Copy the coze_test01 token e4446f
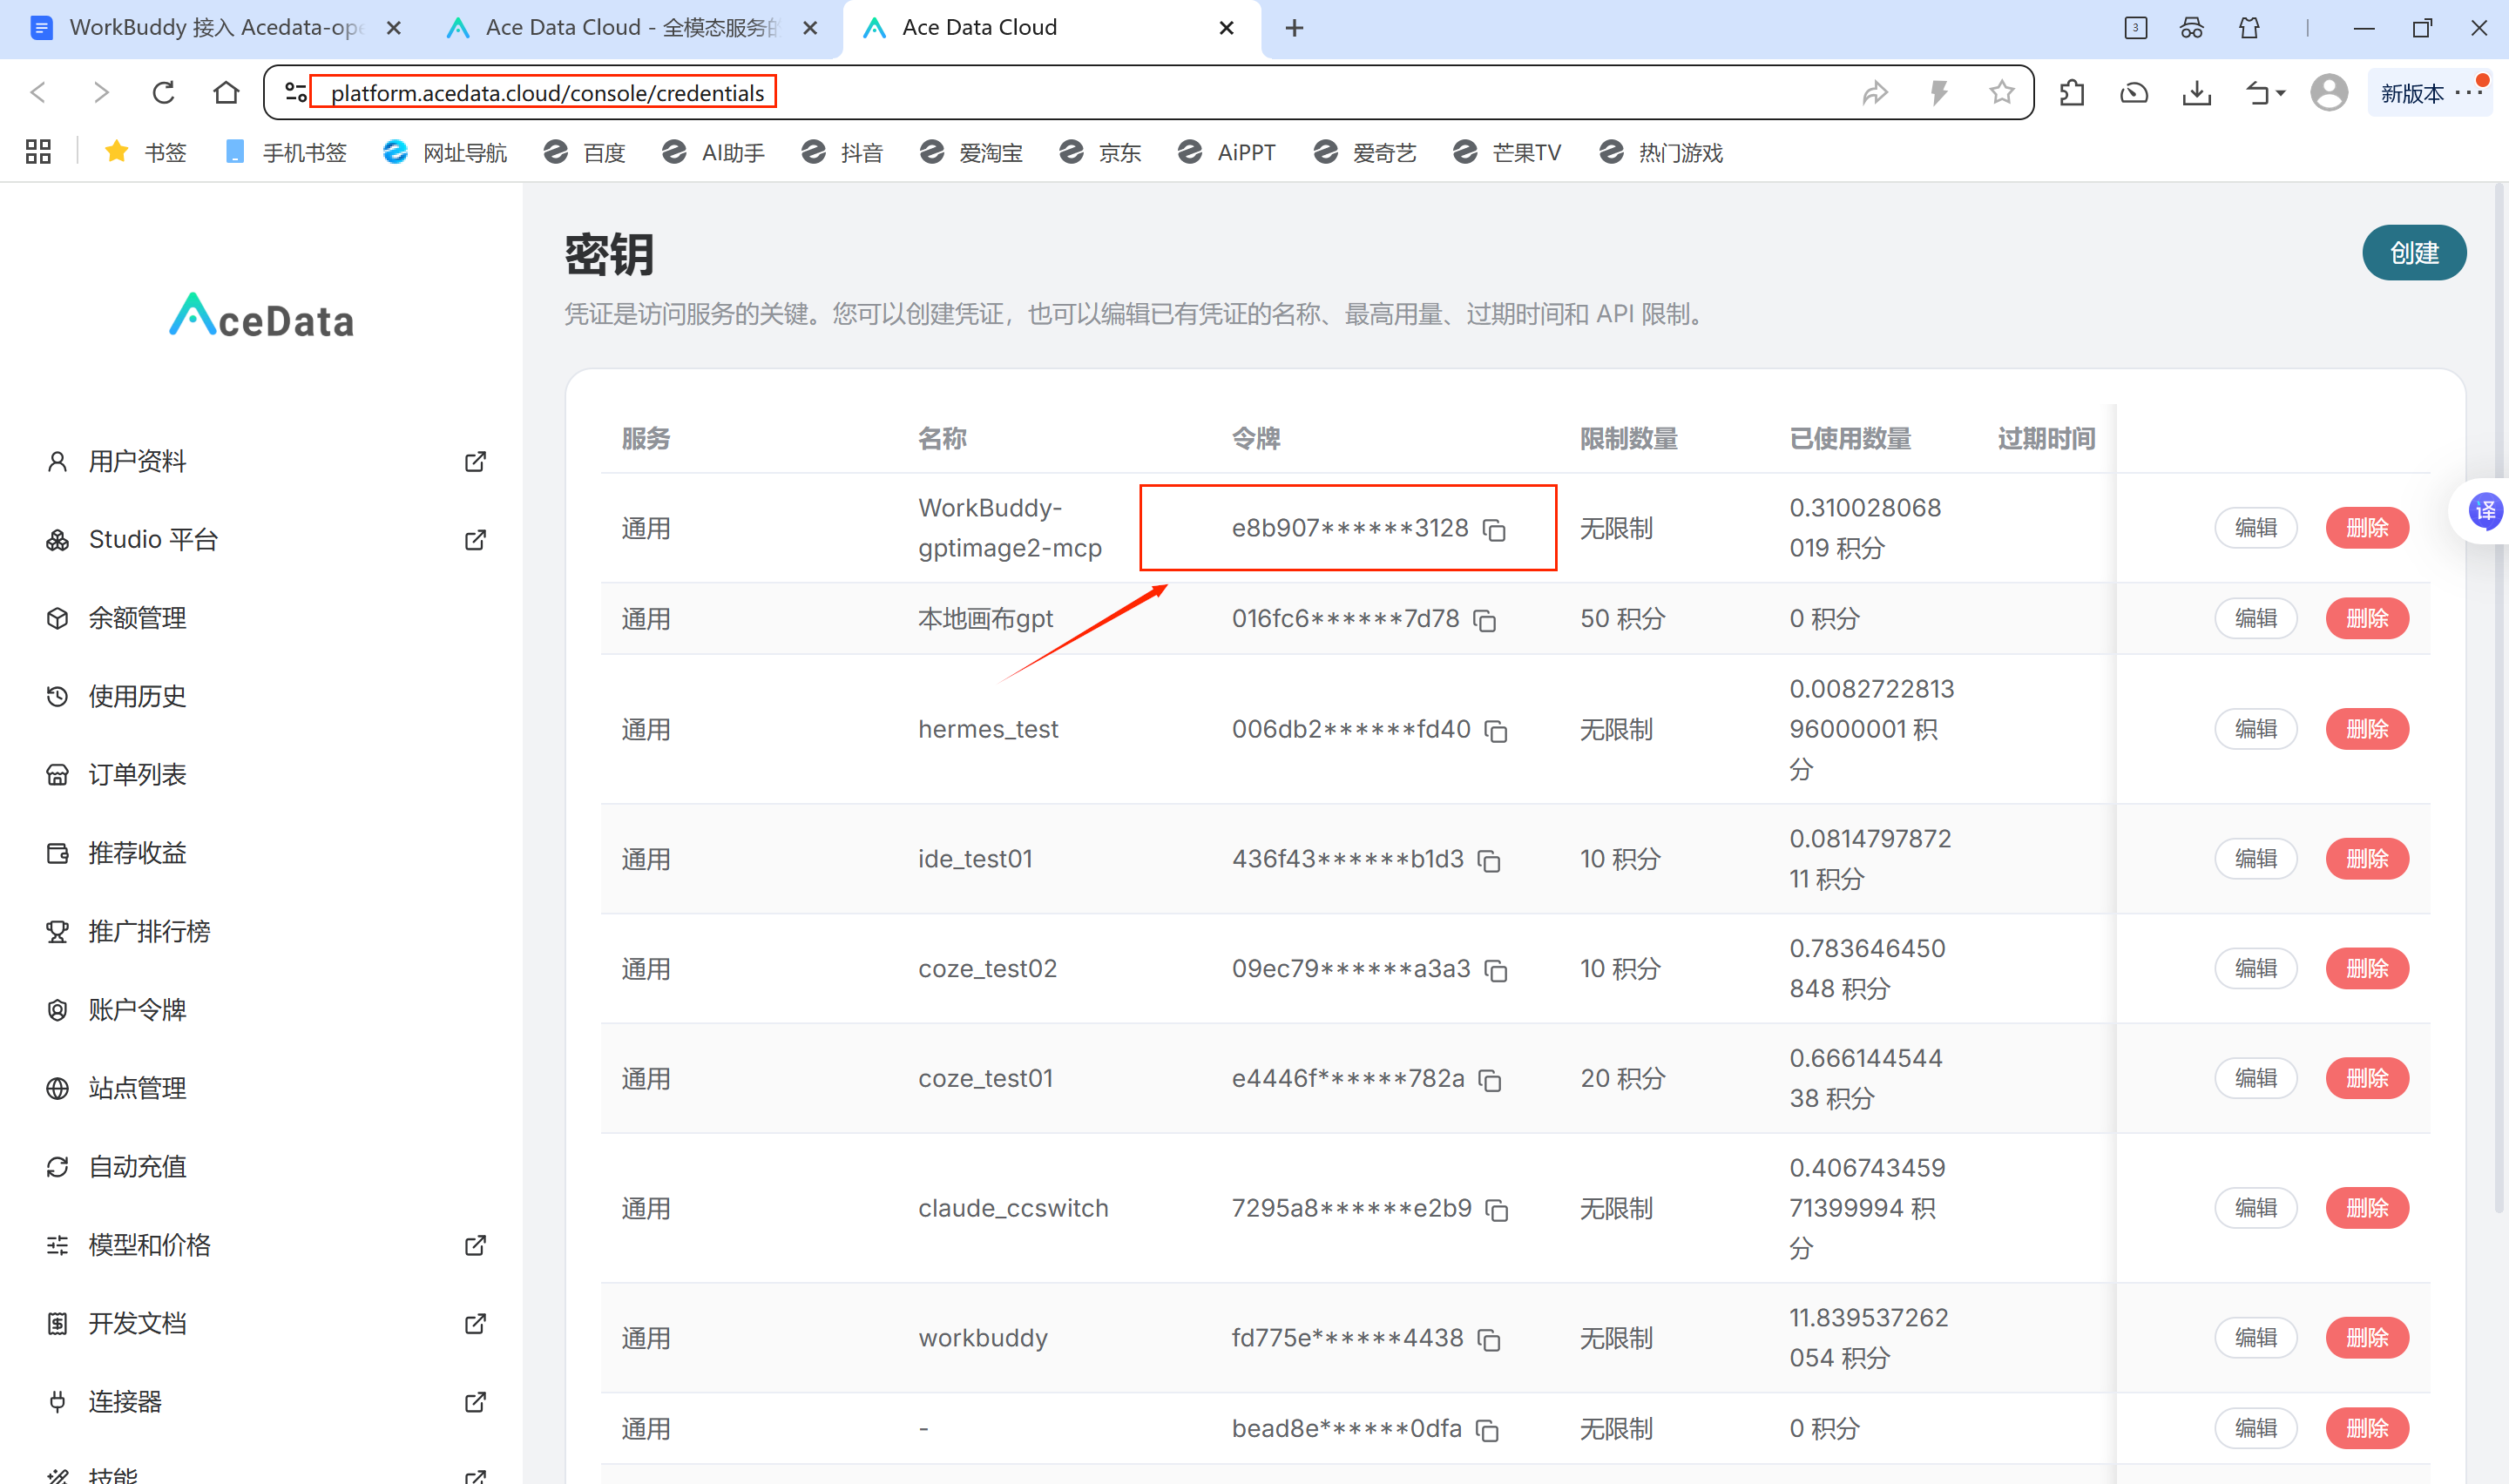 1490,1081
